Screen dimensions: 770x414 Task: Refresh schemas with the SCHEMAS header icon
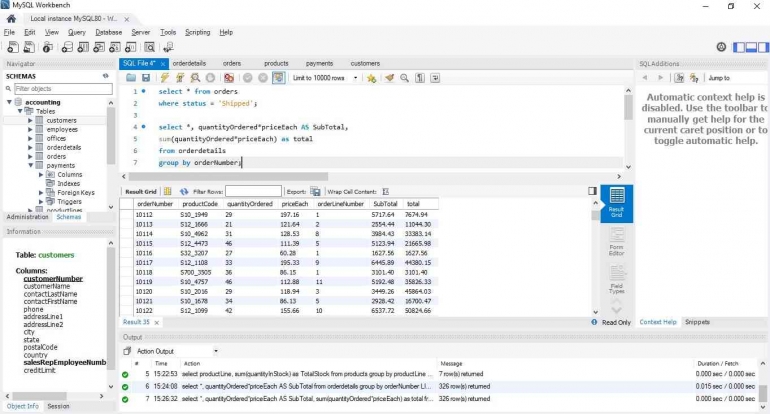click(106, 76)
